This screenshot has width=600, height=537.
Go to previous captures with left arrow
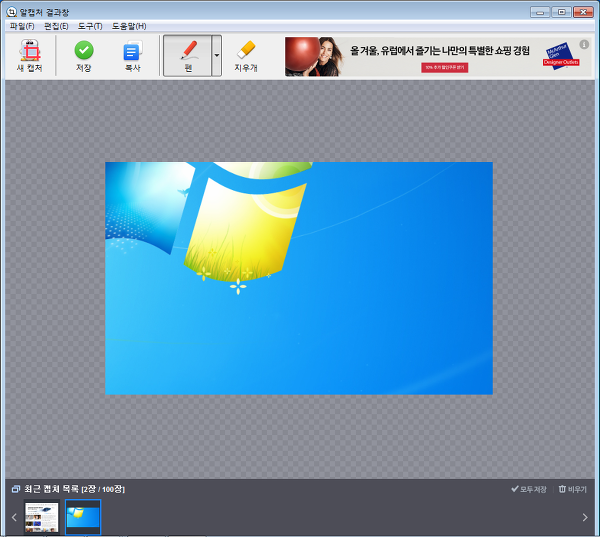point(14,517)
